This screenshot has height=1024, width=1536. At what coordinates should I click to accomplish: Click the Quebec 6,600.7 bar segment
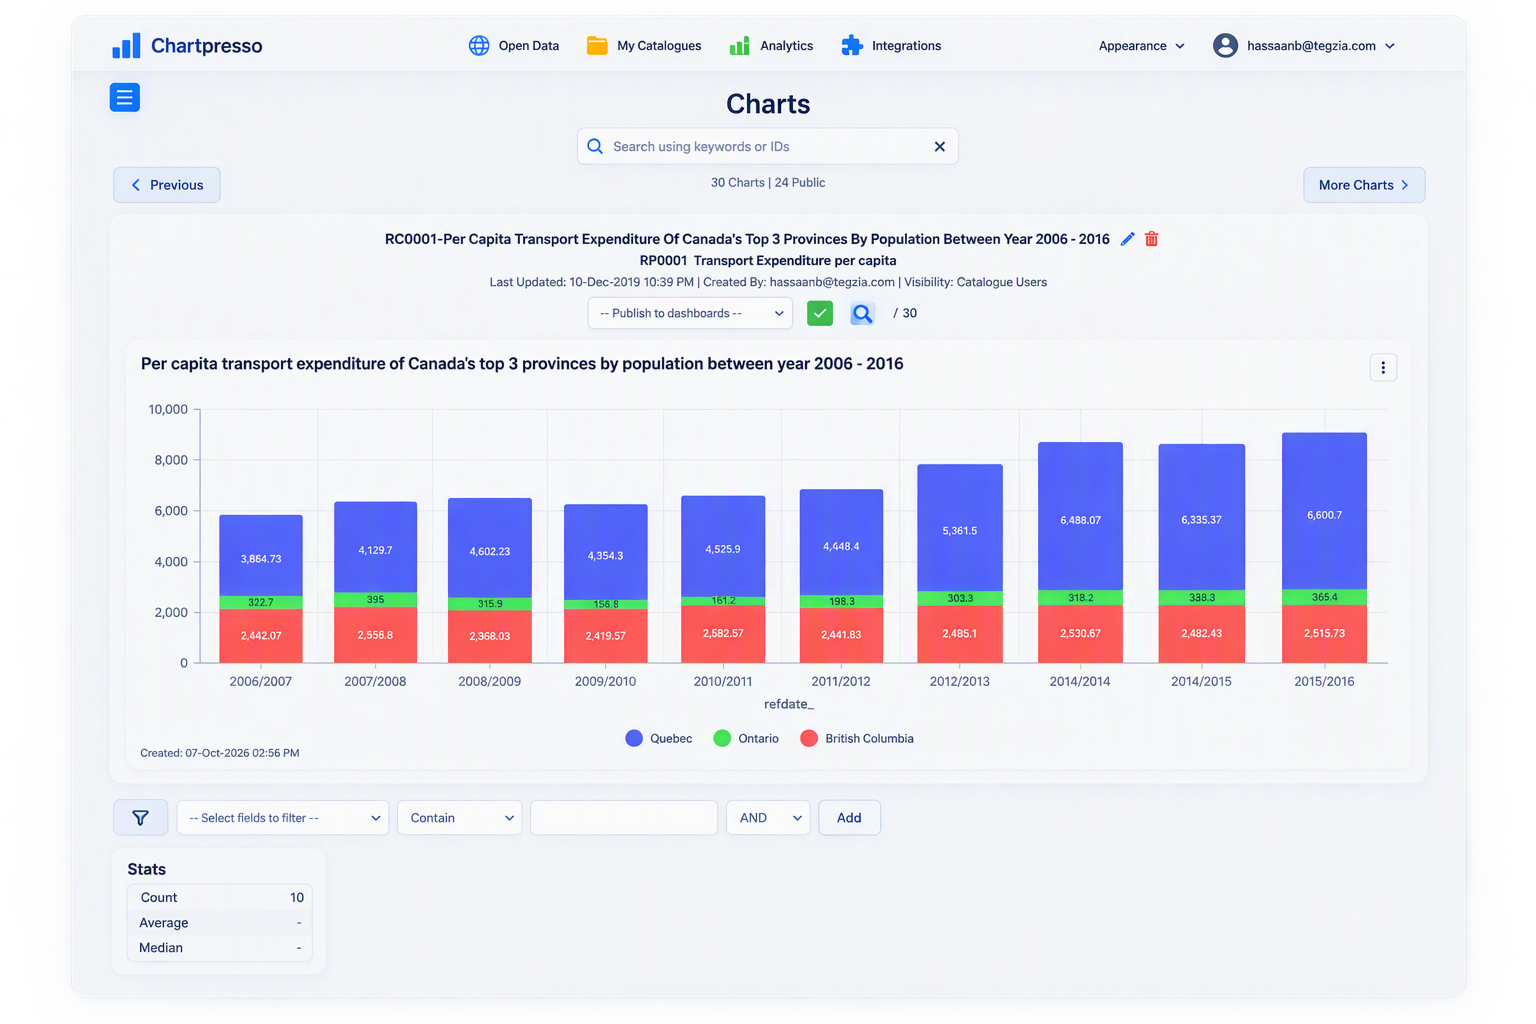1324,511
